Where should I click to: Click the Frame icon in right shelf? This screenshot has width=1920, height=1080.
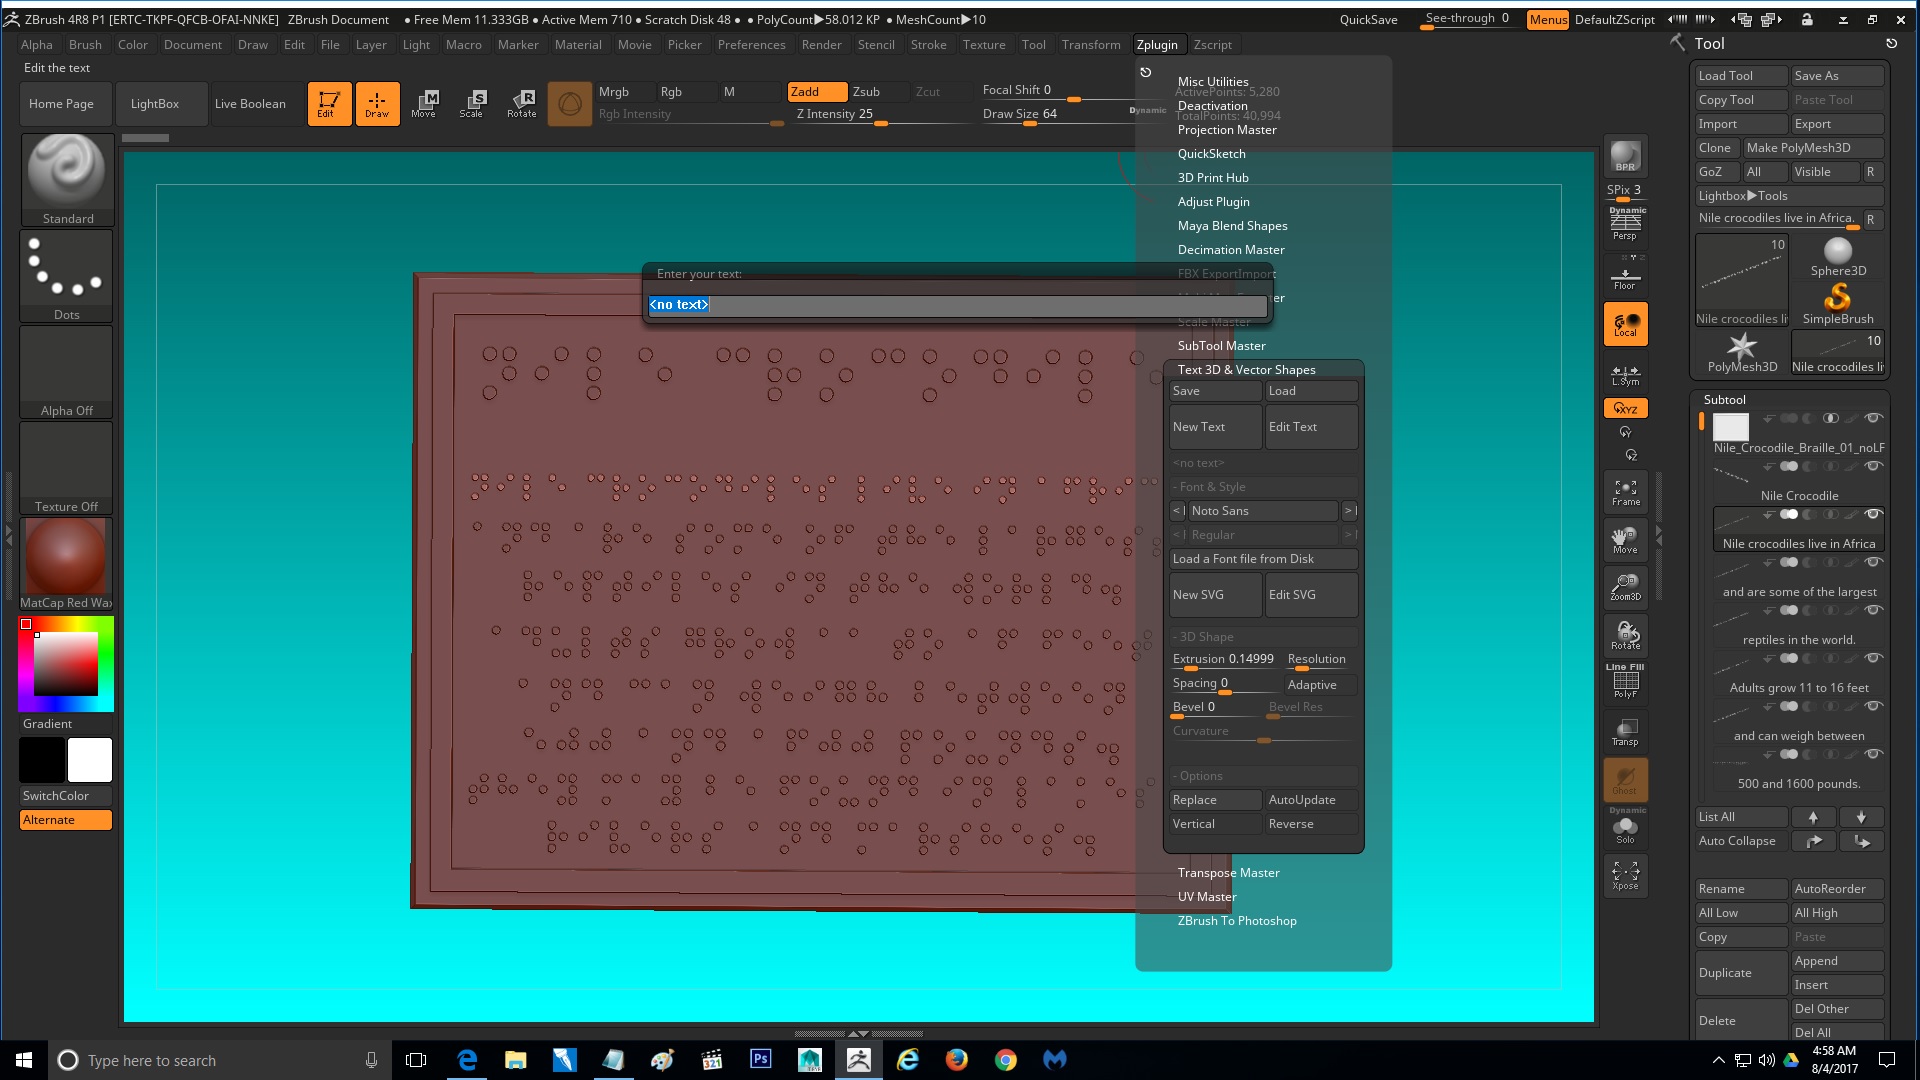[x=1625, y=491]
